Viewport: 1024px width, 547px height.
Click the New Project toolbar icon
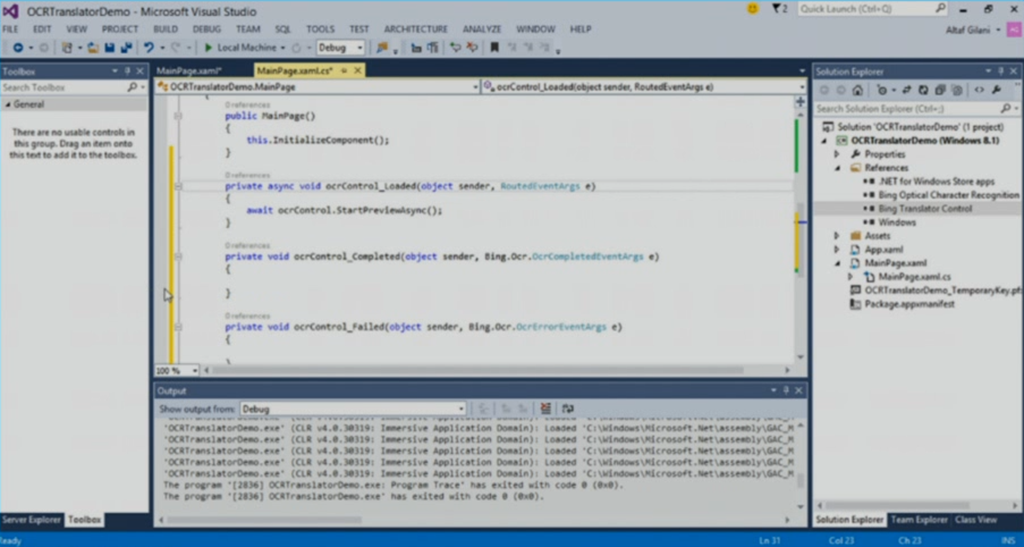[67, 48]
